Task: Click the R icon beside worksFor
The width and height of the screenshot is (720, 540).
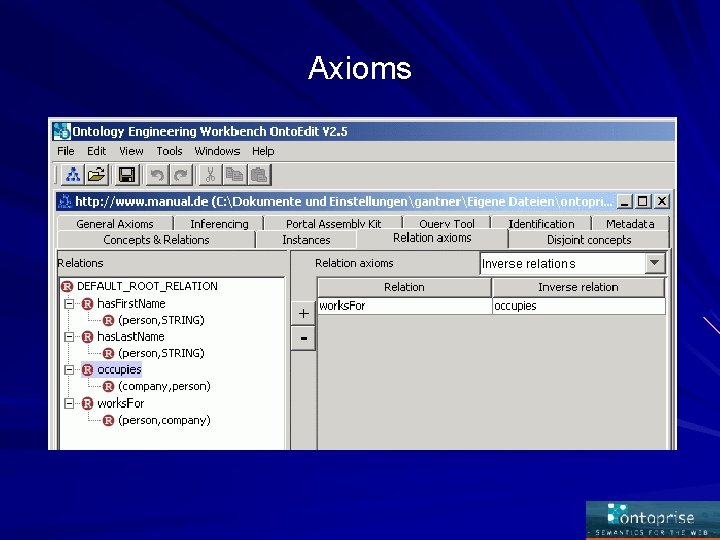Action: point(87,404)
